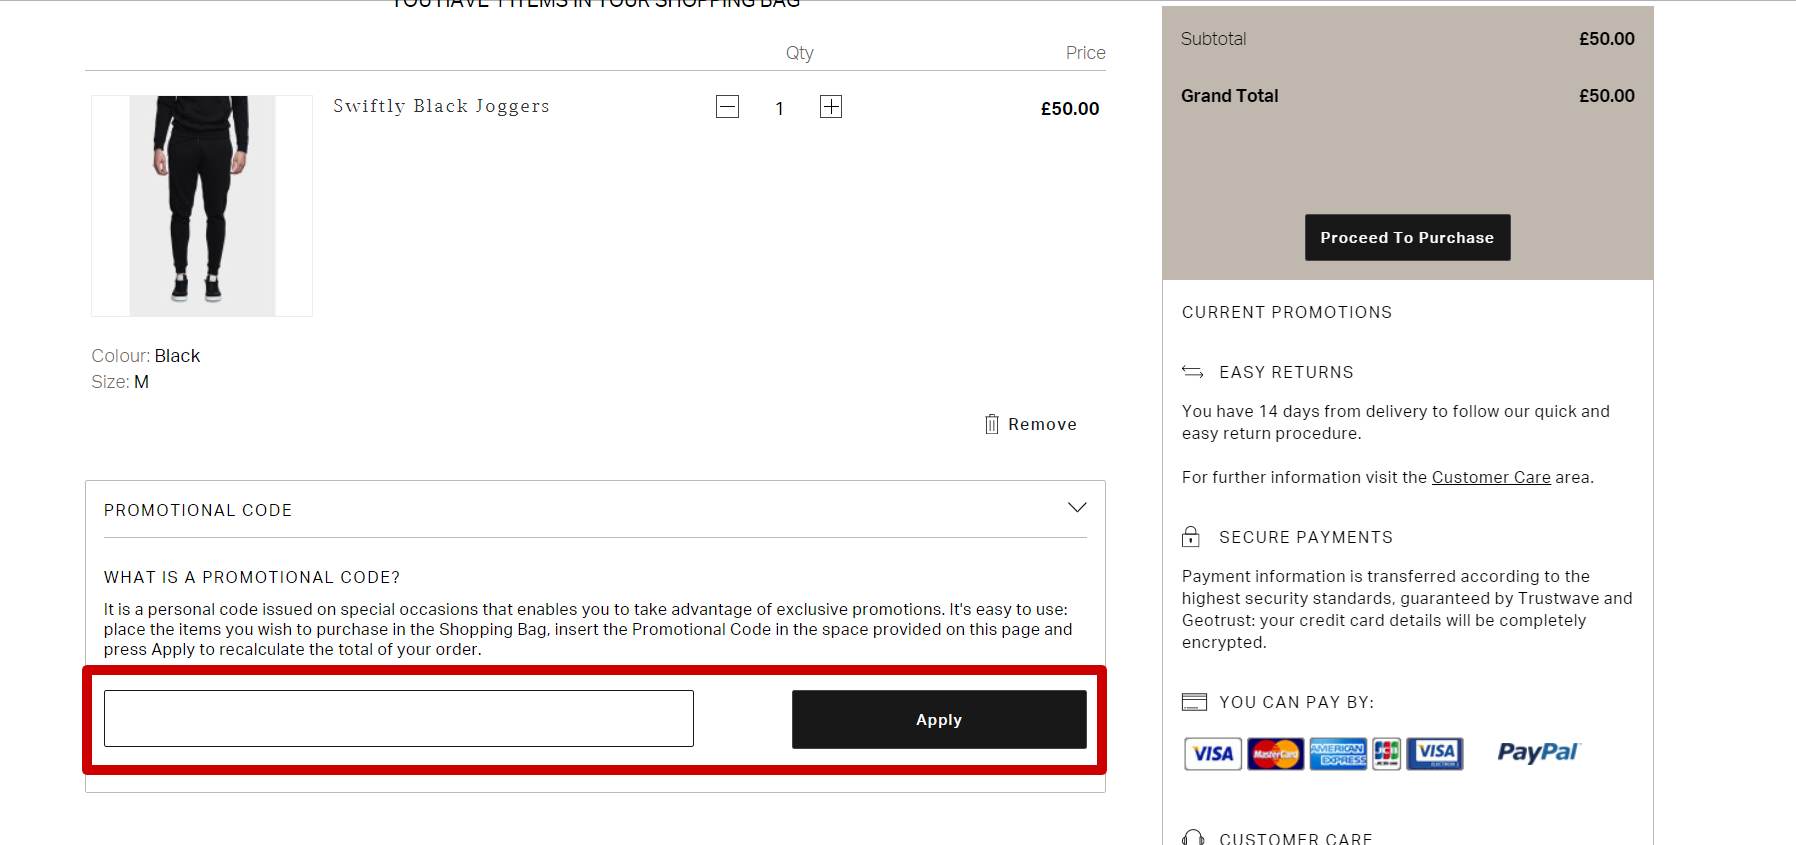Select the JCB card logo
Viewport: 1796px width, 845px height.
click(x=1386, y=753)
